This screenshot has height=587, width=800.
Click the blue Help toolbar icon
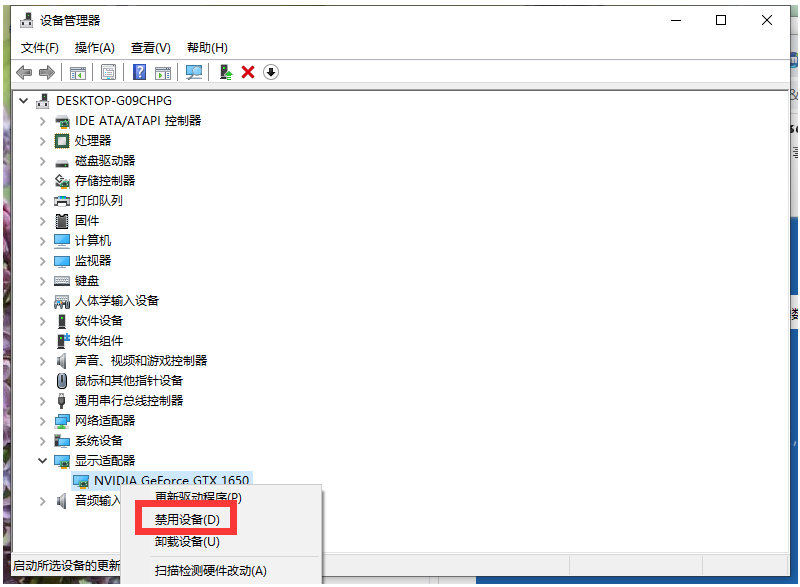point(139,72)
